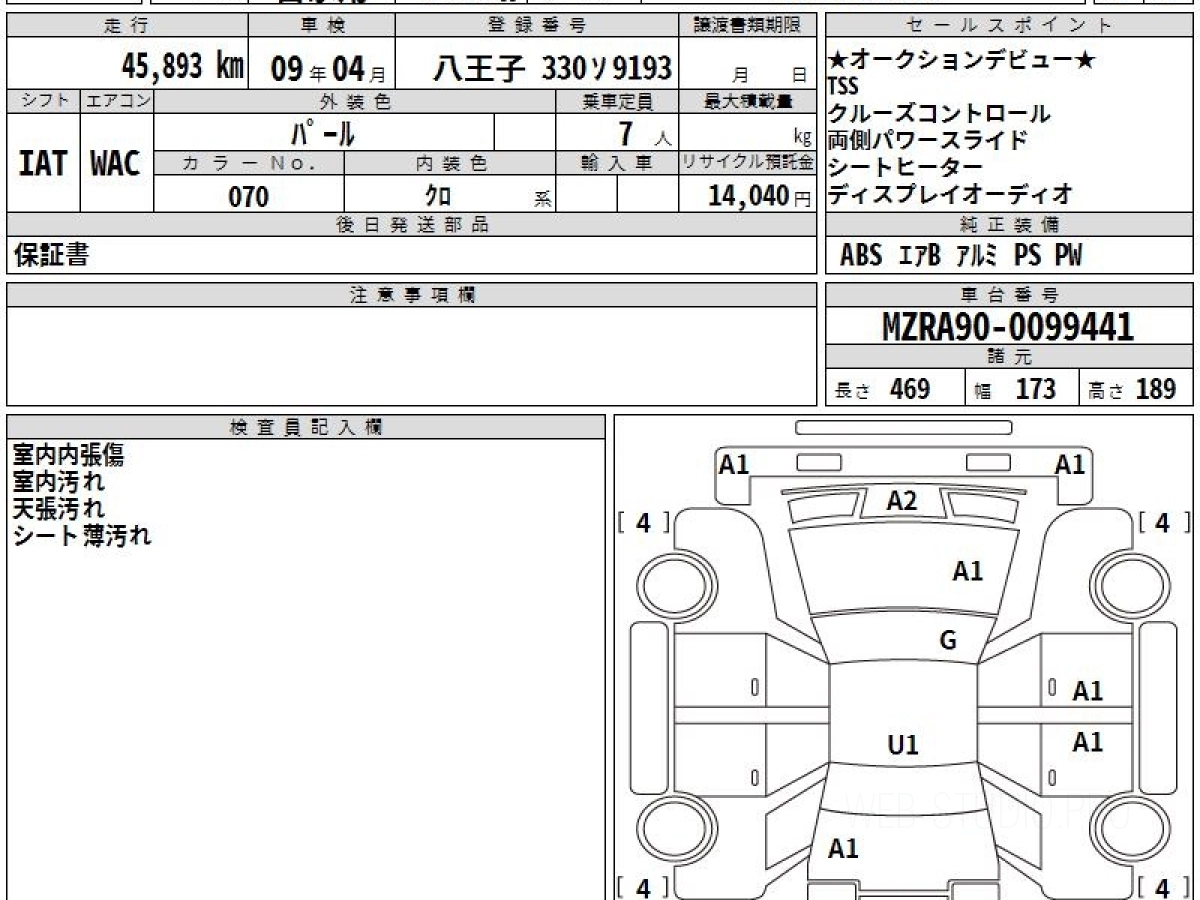Screen dimensions: 1200x900
Task: Select the WAC air conditioner value
Action: pos(116,163)
